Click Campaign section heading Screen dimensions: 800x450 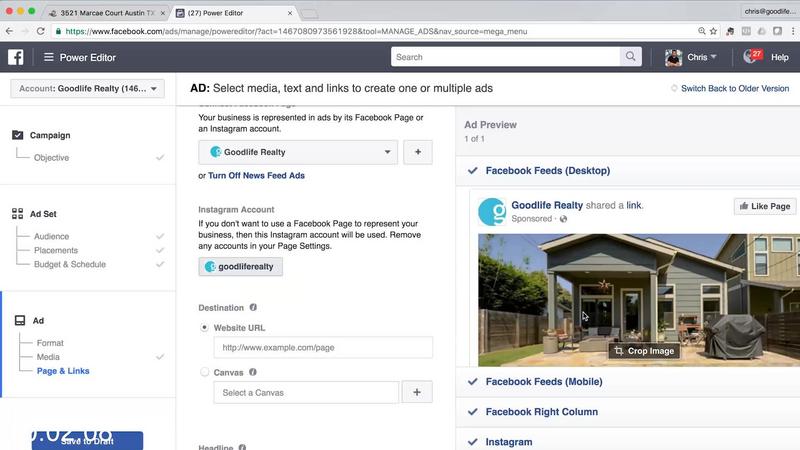coord(50,135)
